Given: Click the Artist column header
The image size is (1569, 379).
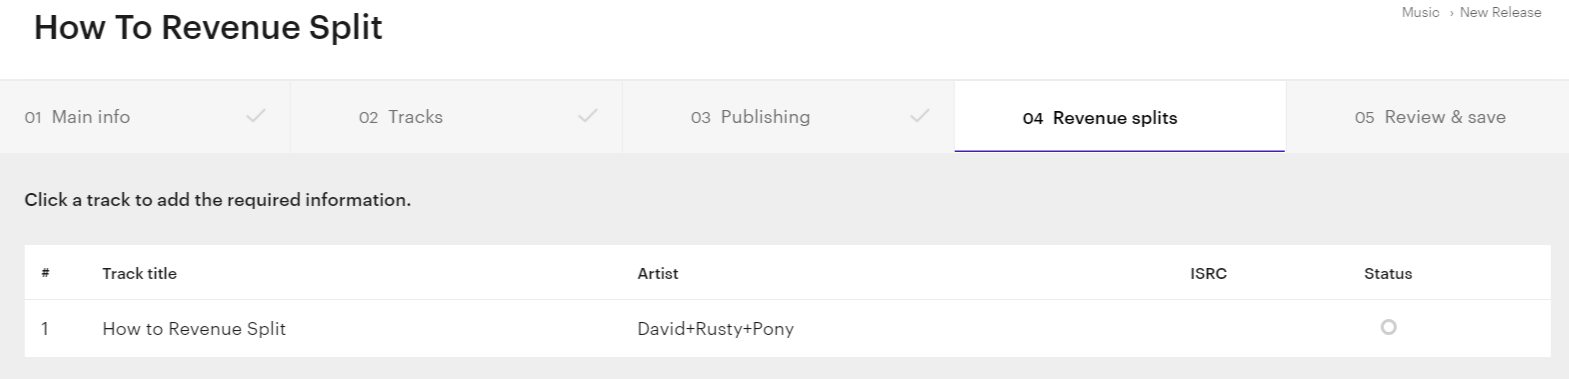Looking at the screenshot, I should click(x=658, y=273).
